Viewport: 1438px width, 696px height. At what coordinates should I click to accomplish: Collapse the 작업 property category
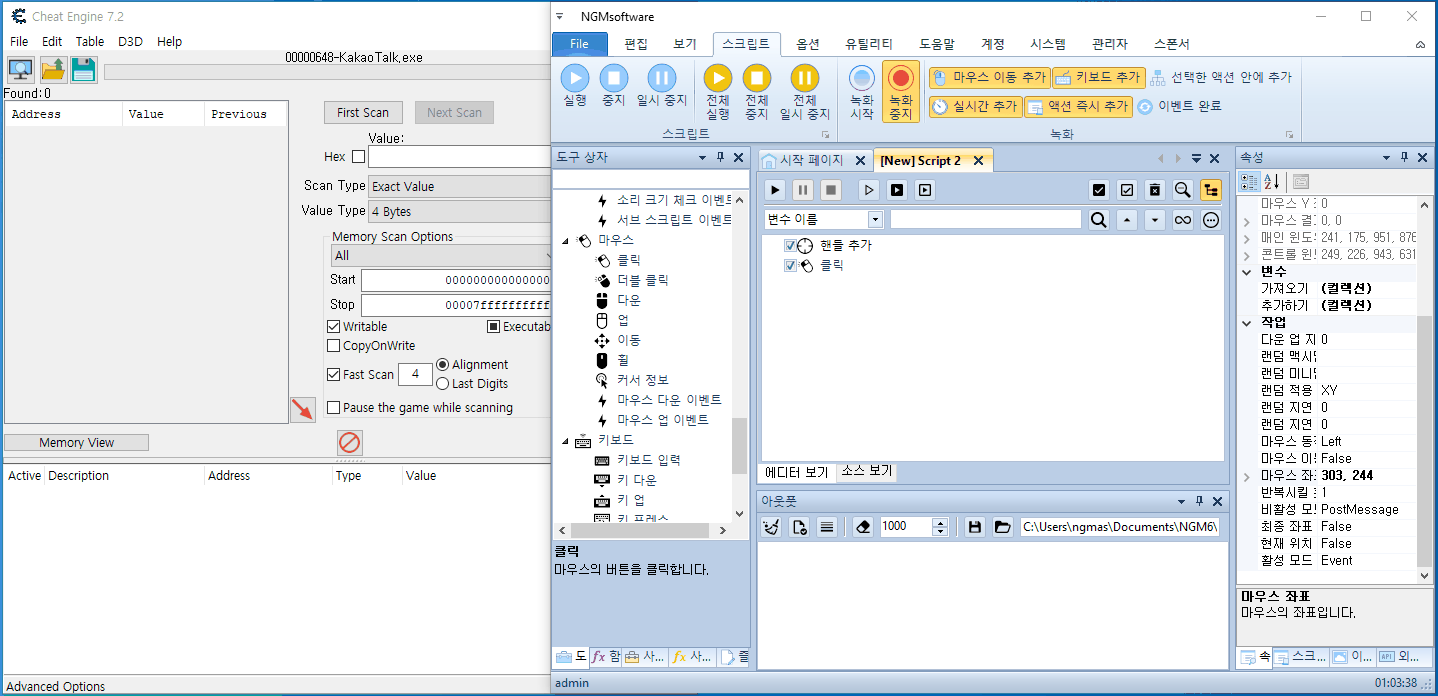pos(1247,323)
